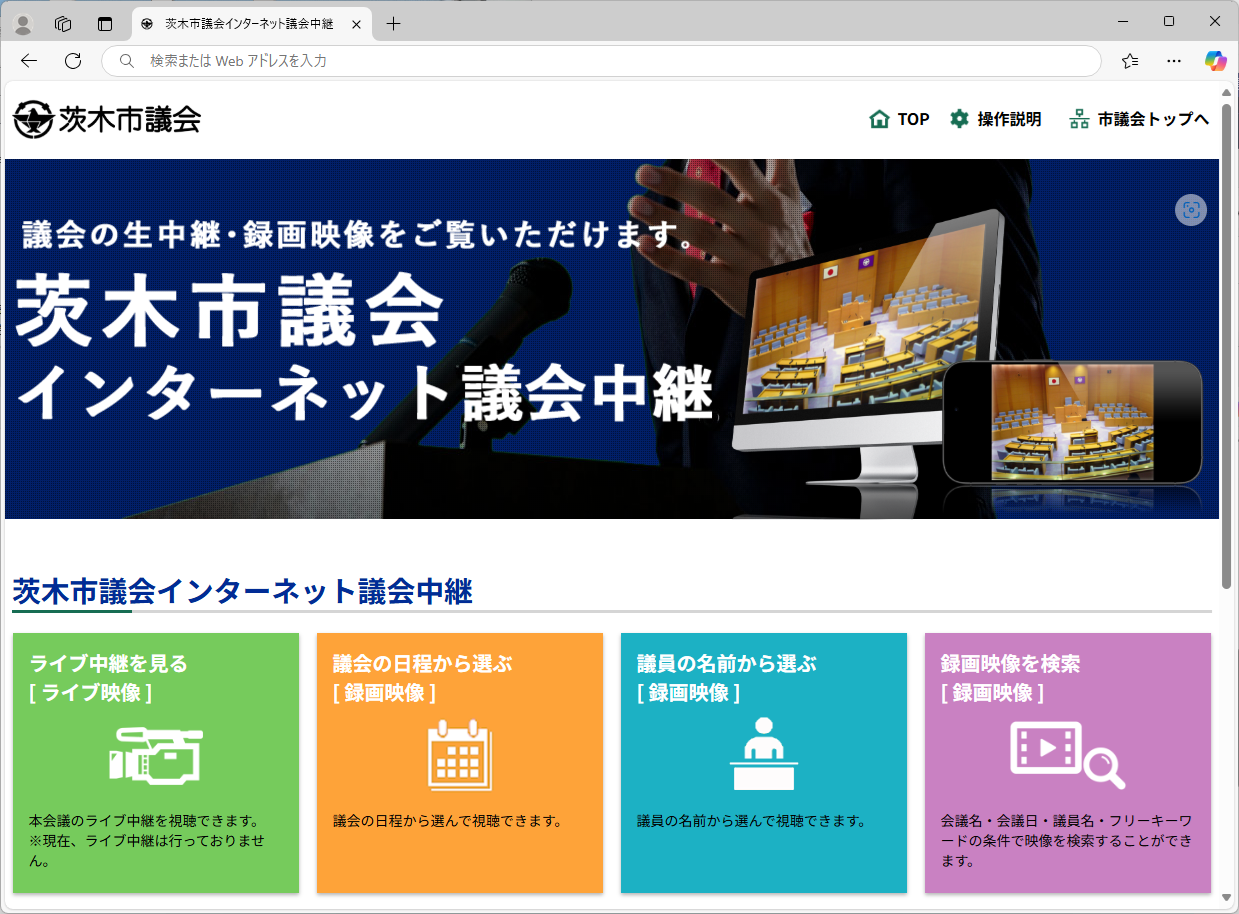Click the heading 茨木市議会インターネット議会中継
The height and width of the screenshot is (914, 1239).
(x=242, y=592)
